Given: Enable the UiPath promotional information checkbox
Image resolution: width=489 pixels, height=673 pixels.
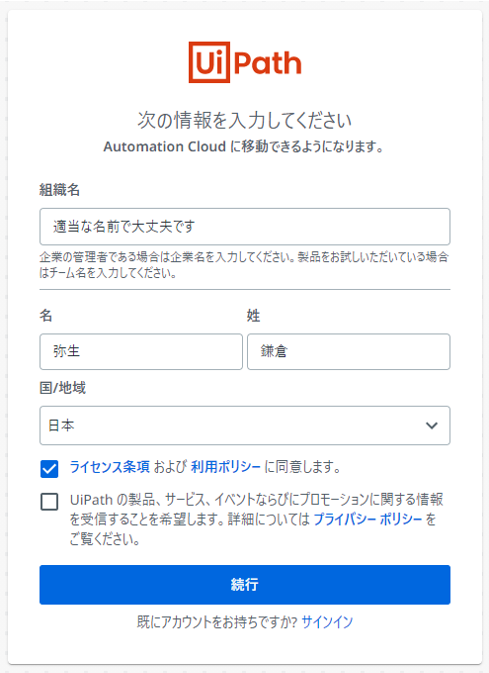Looking at the screenshot, I should [x=49, y=501].
